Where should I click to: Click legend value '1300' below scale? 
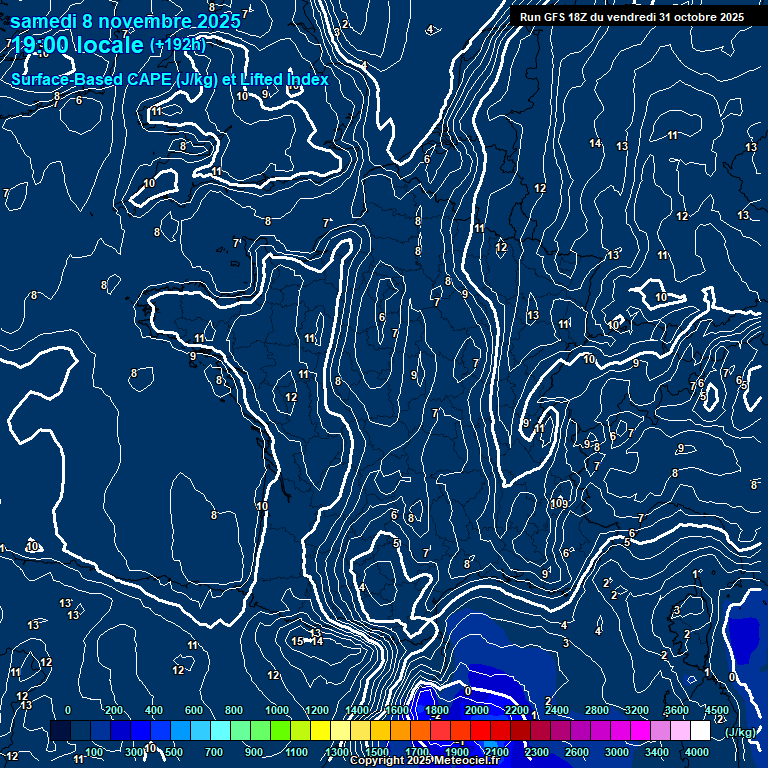pos(337,752)
